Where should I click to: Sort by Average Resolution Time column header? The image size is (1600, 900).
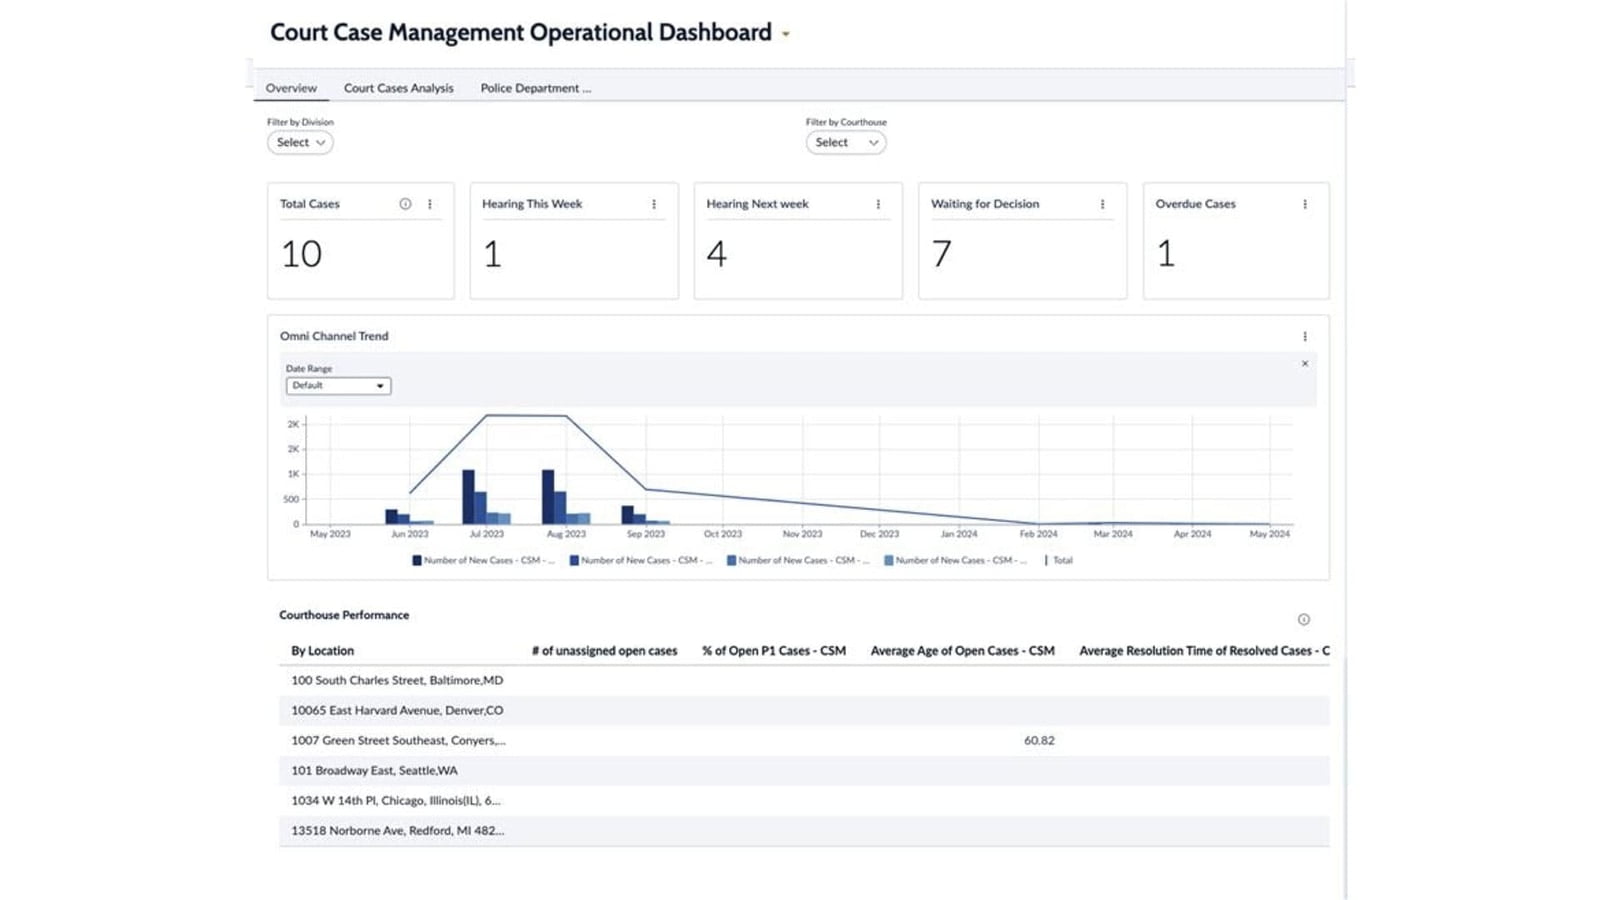click(1204, 651)
